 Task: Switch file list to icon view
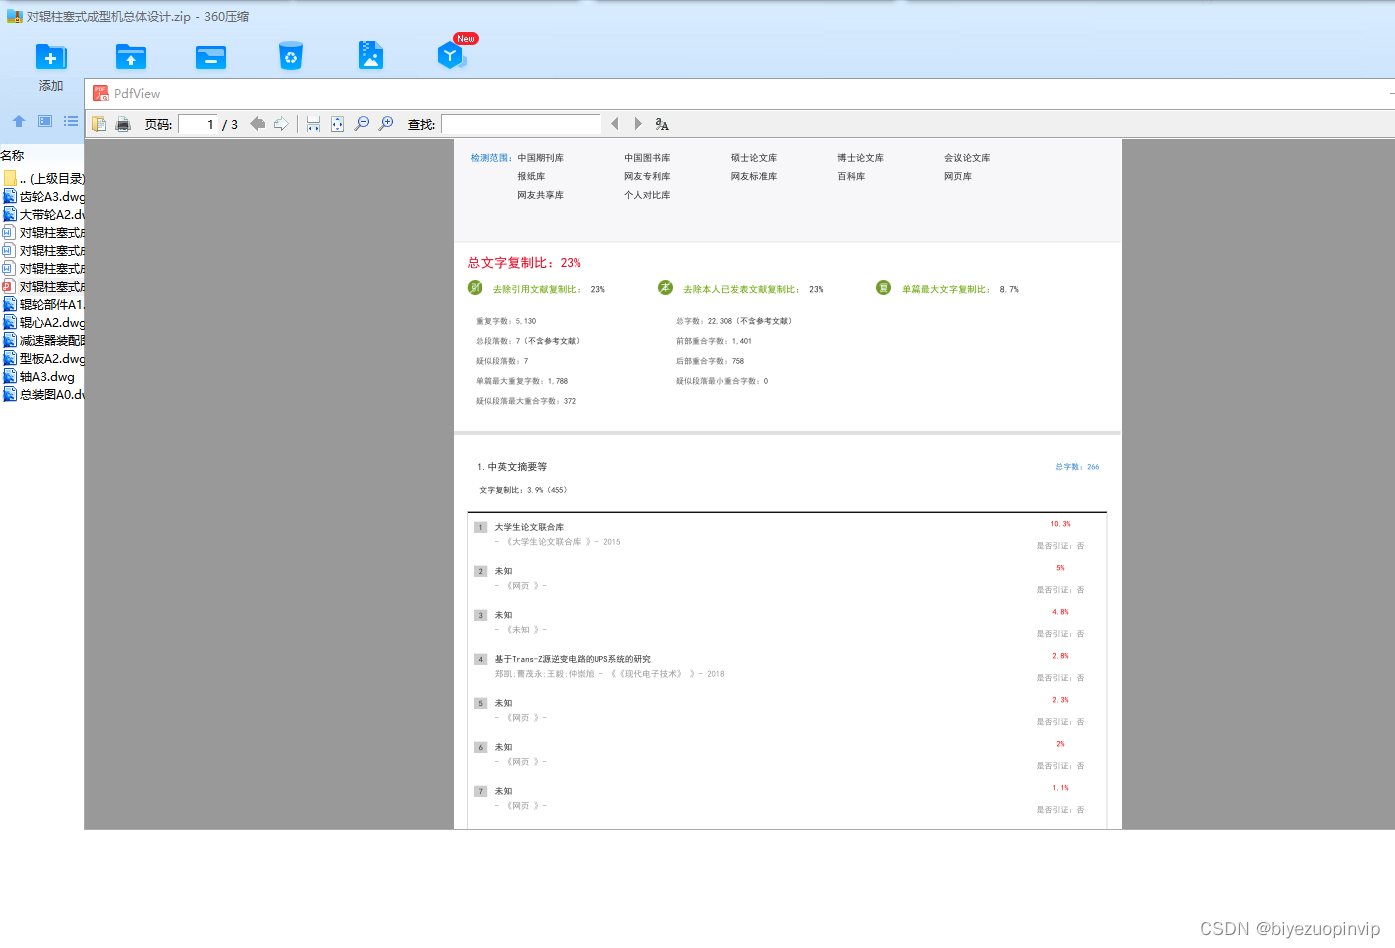coord(45,121)
